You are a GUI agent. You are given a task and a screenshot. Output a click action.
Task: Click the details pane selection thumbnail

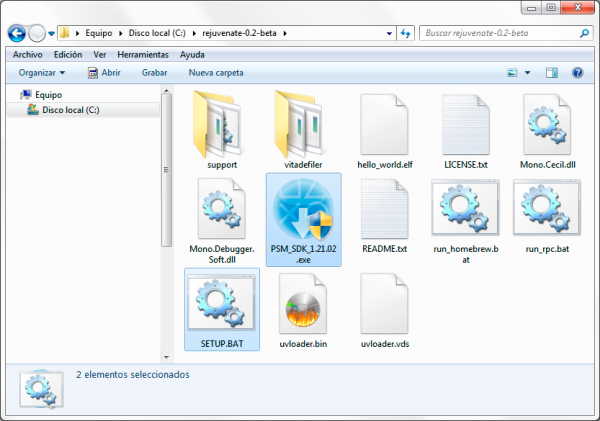click(x=41, y=389)
